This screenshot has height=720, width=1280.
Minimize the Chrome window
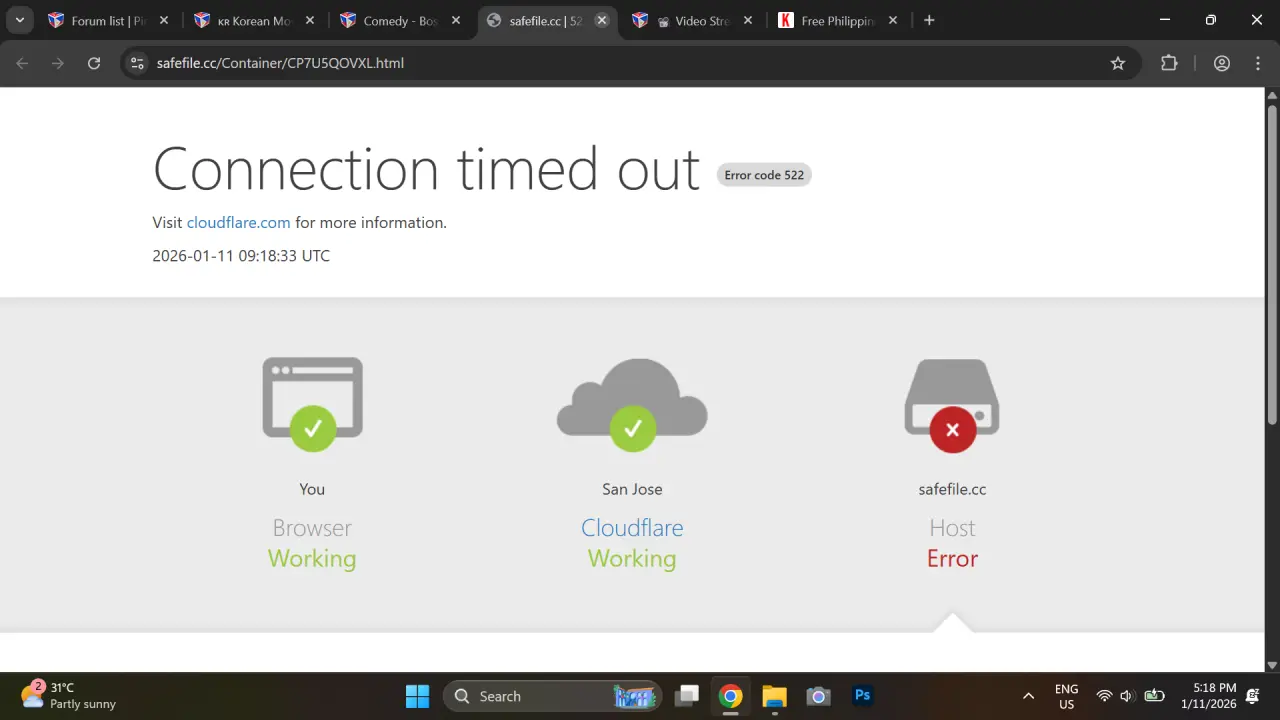pos(1165,20)
